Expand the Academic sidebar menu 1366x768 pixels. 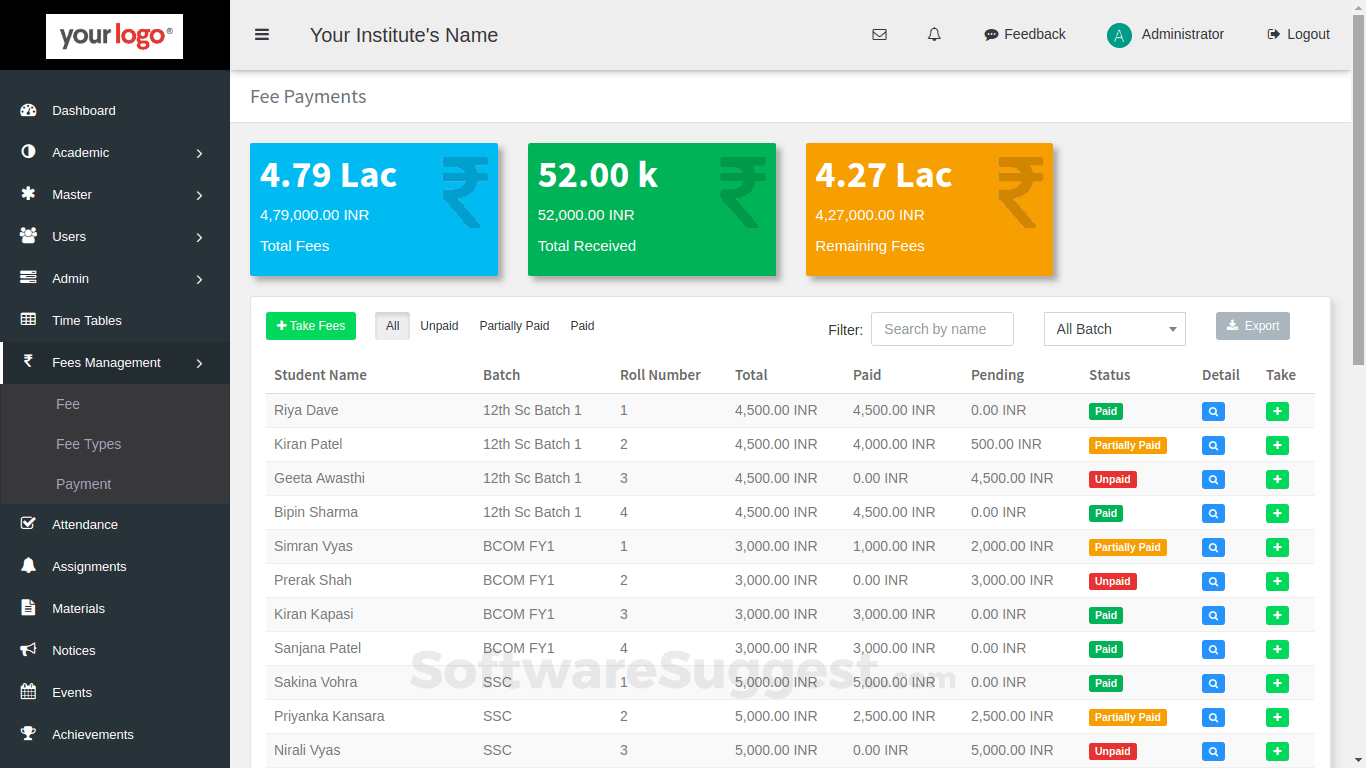[x=78, y=152]
